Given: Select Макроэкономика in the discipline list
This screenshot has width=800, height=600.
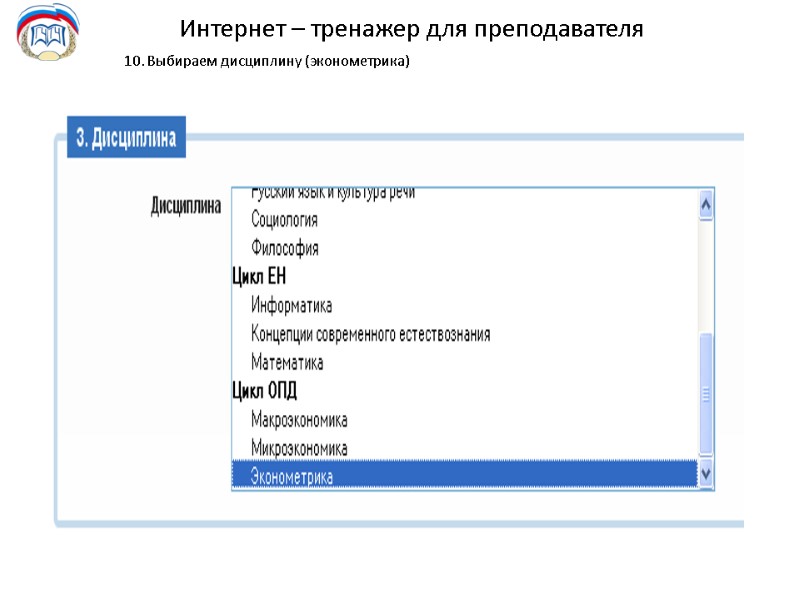Looking at the screenshot, I should click(298, 420).
